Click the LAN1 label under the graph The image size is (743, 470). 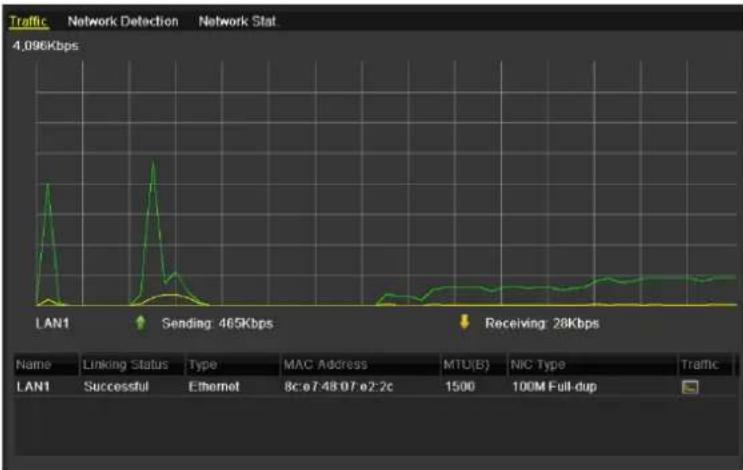click(52, 324)
